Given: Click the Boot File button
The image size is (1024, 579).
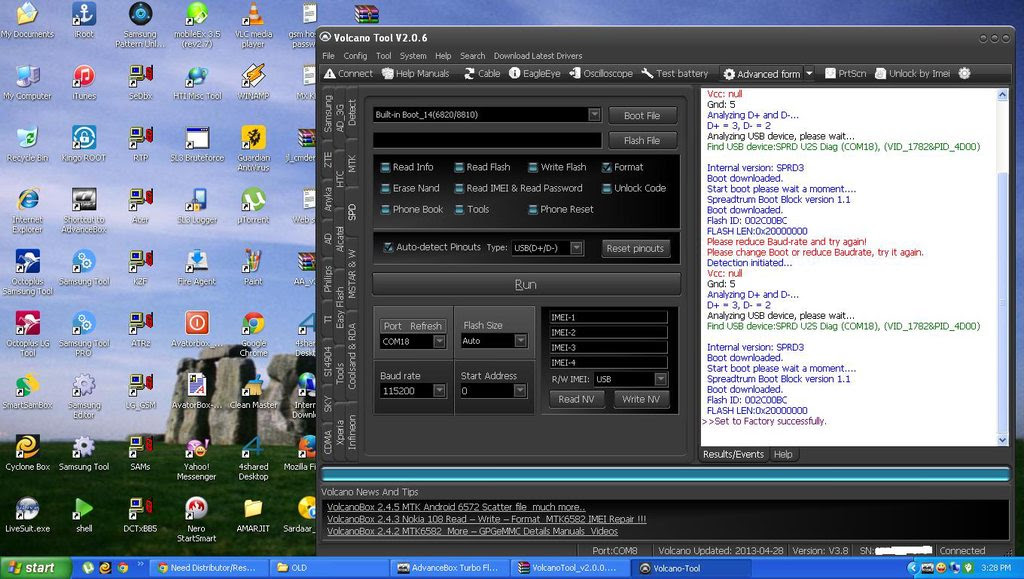Looking at the screenshot, I should click(642, 116).
